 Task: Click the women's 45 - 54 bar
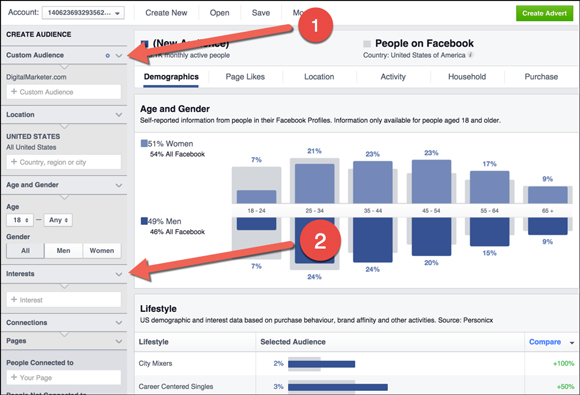431,181
